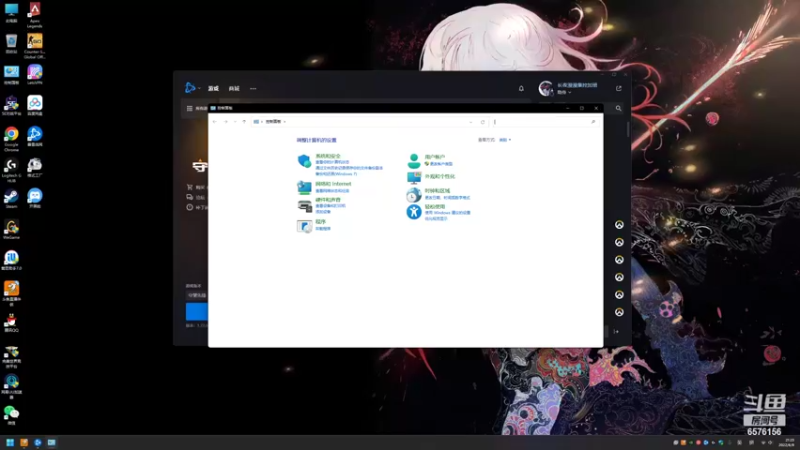Image resolution: width=800 pixels, height=450 pixels.
Task: Open Programs category icon
Action: click(x=304, y=226)
